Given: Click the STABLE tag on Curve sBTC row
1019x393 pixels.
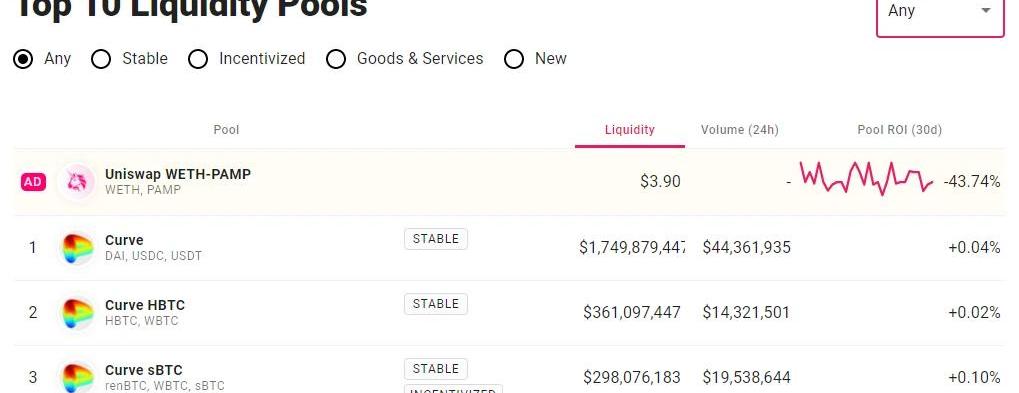Looking at the screenshot, I should (x=435, y=369).
